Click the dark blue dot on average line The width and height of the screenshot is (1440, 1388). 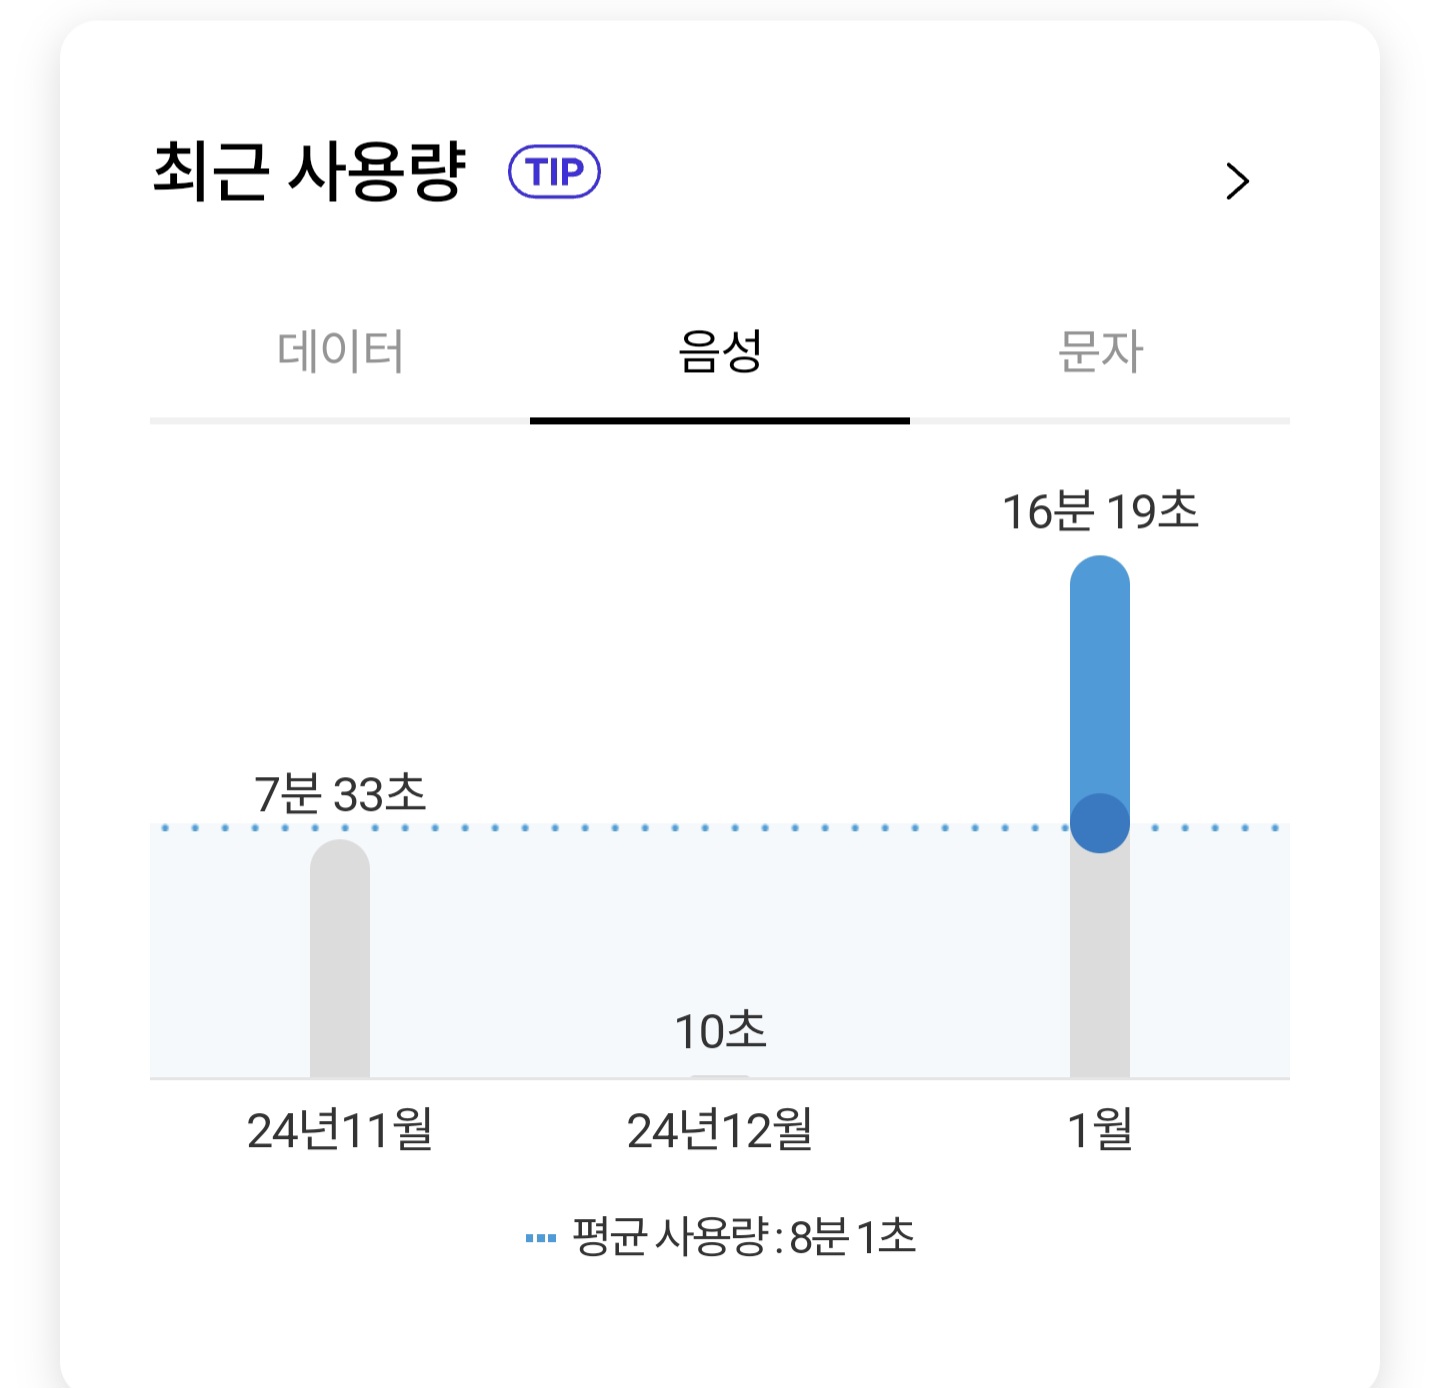(1100, 823)
